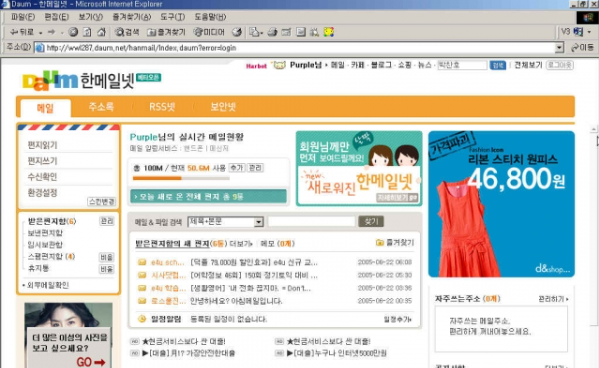599x368 pixels.
Task: Open the 편집(E) menu
Action: (57, 17)
